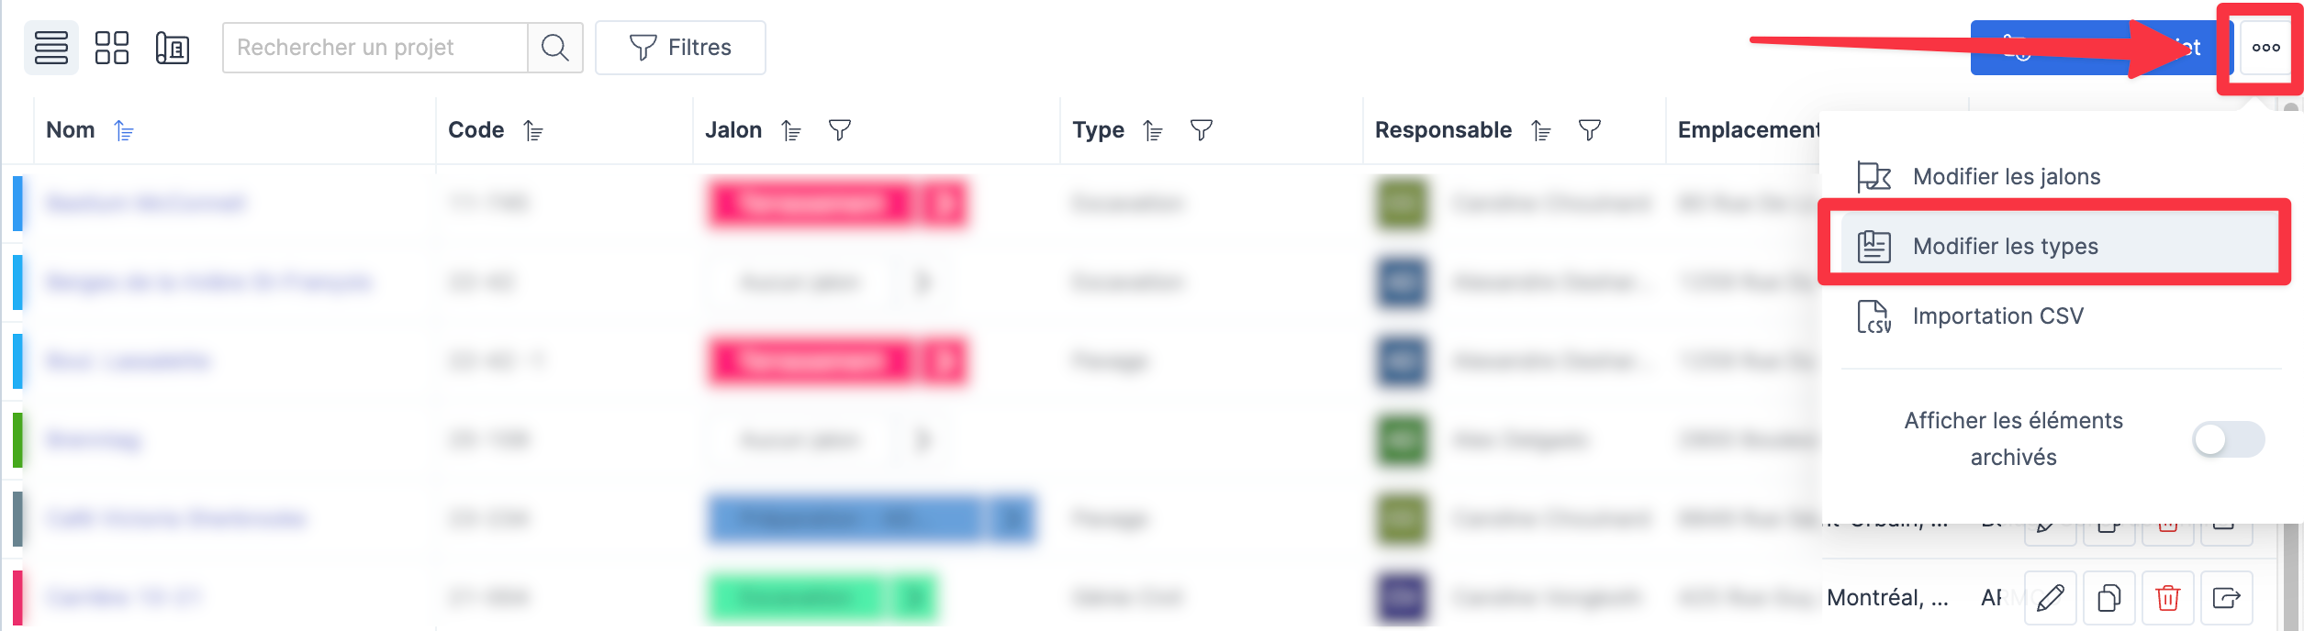2304x631 pixels.
Task: Switch to the list view layout
Action: 51,47
